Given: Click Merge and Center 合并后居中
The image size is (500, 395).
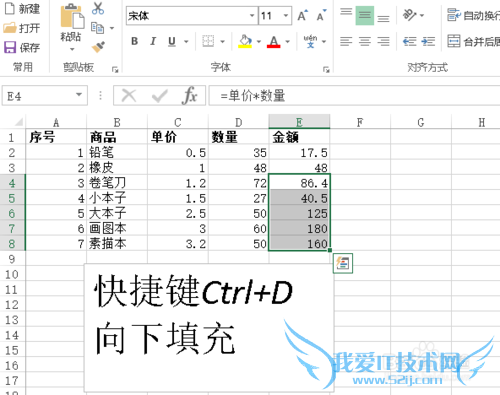Looking at the screenshot, I should pyautogui.click(x=473, y=41).
